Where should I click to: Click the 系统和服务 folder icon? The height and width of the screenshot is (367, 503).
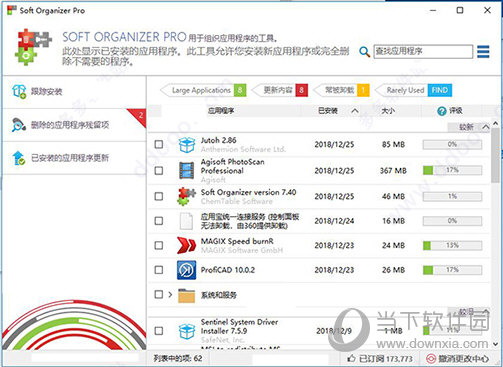[186, 295]
